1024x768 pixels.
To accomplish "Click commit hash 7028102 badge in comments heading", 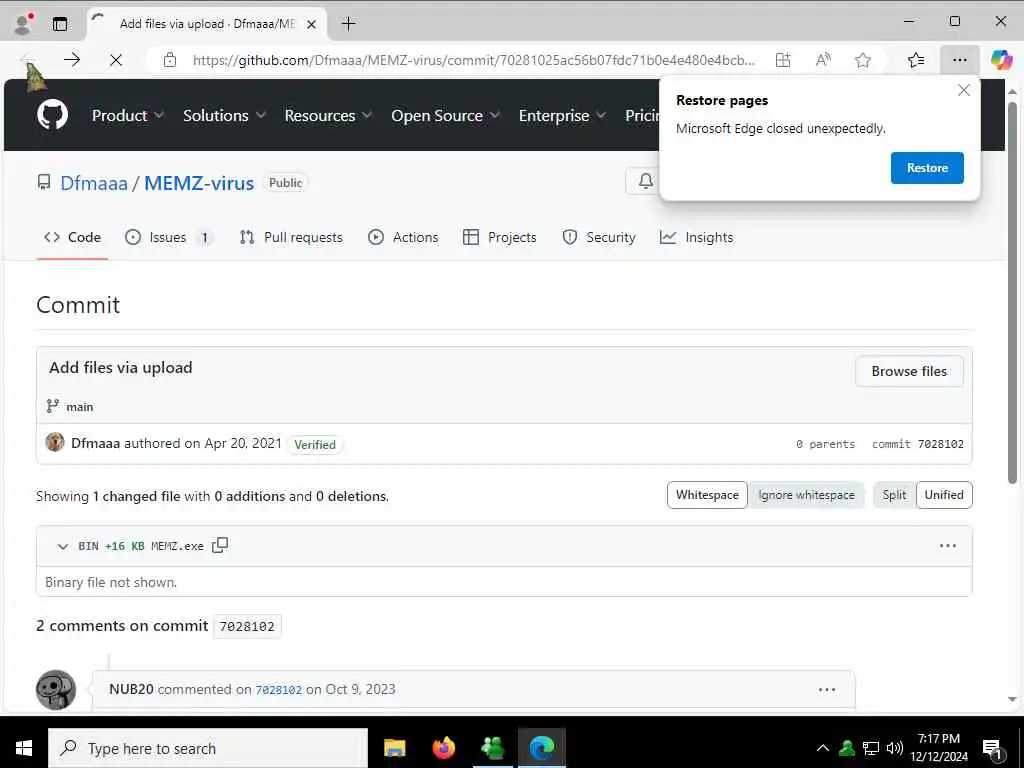I will (x=247, y=626).
